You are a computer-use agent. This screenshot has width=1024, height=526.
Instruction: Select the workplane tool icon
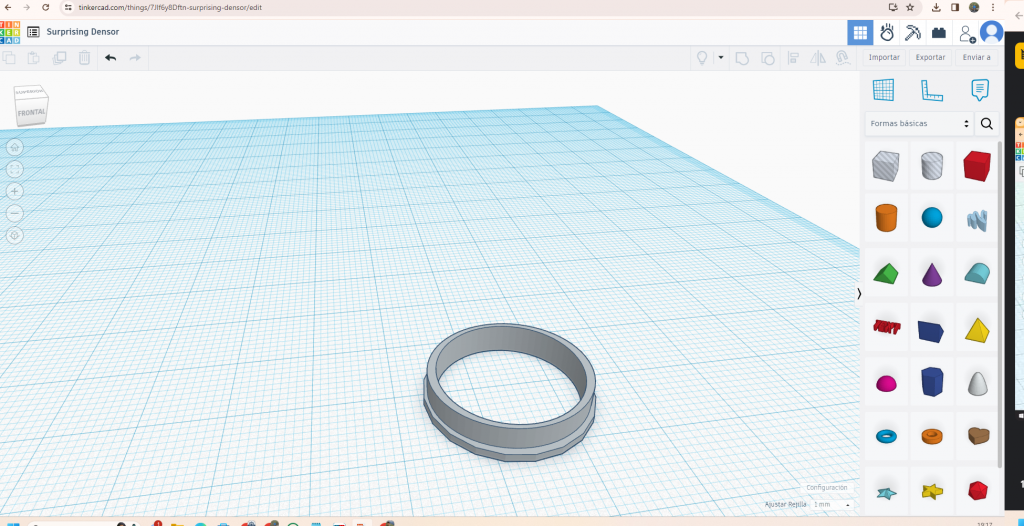[x=883, y=90]
